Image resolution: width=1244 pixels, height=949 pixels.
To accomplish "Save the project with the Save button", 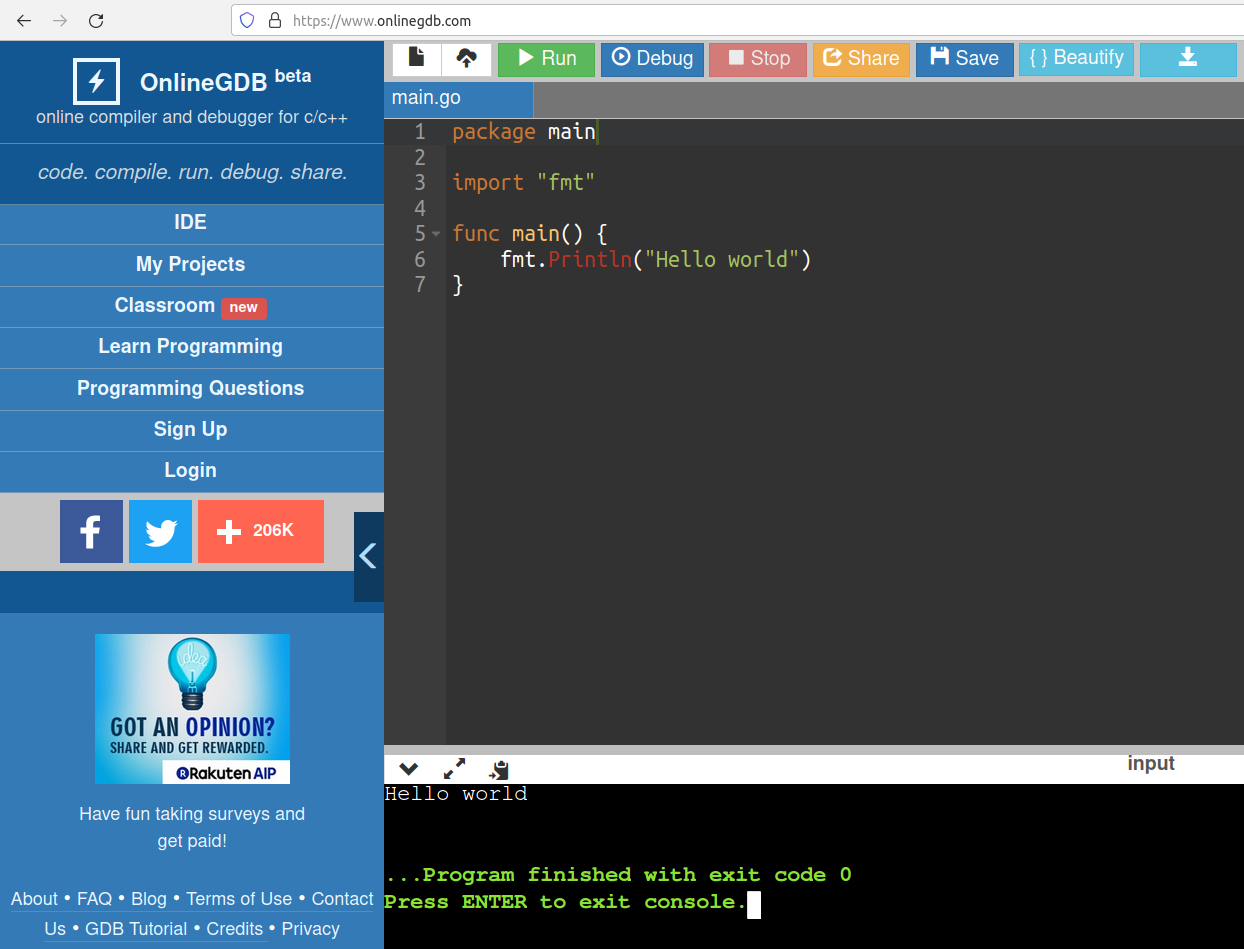I will click(x=965, y=59).
